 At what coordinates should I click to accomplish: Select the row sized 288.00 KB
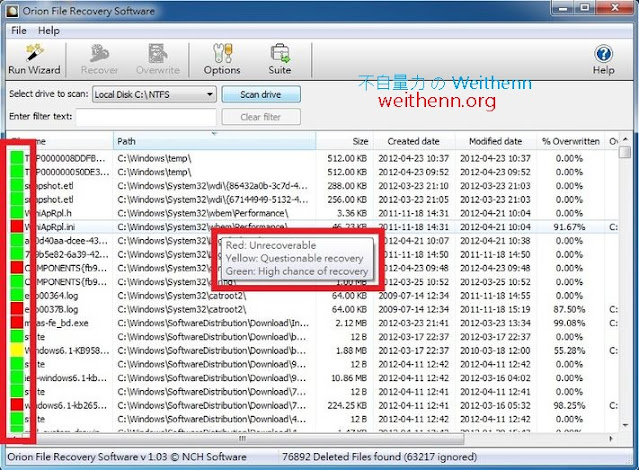(312, 186)
